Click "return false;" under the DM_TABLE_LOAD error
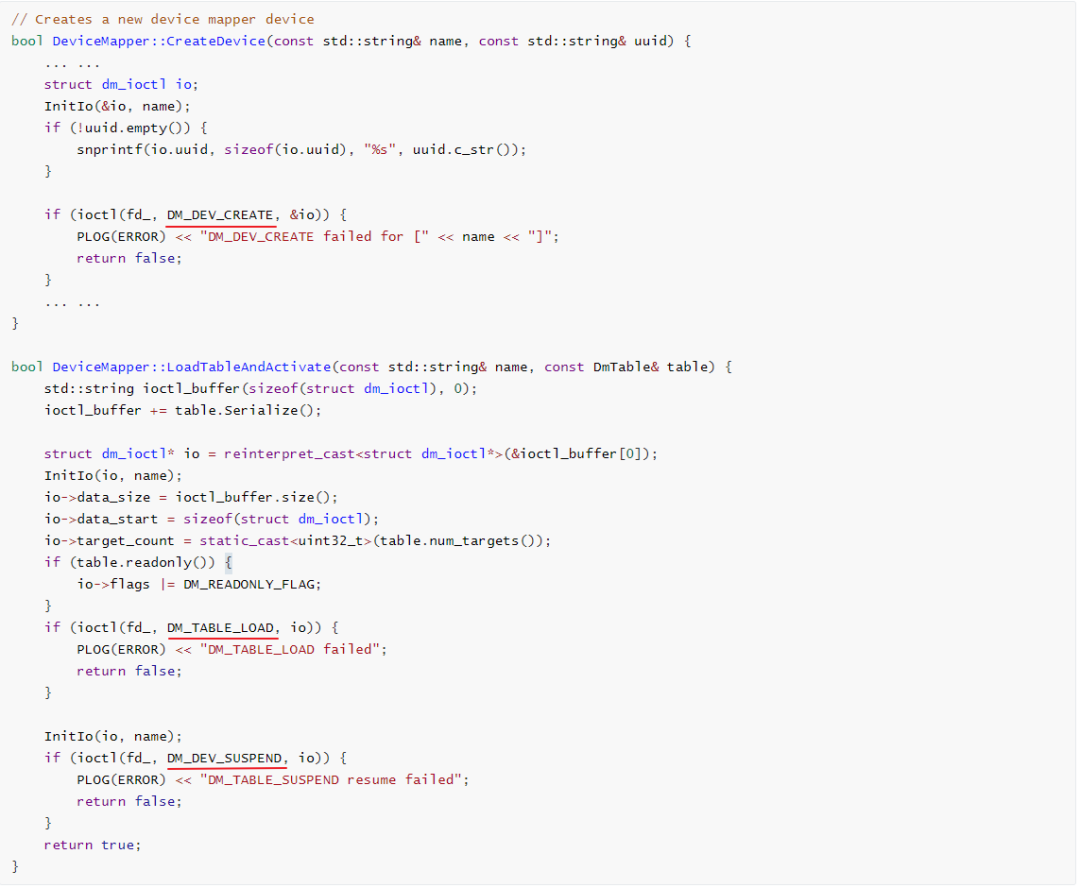Viewport: 1080px width, 888px height. coord(129,671)
